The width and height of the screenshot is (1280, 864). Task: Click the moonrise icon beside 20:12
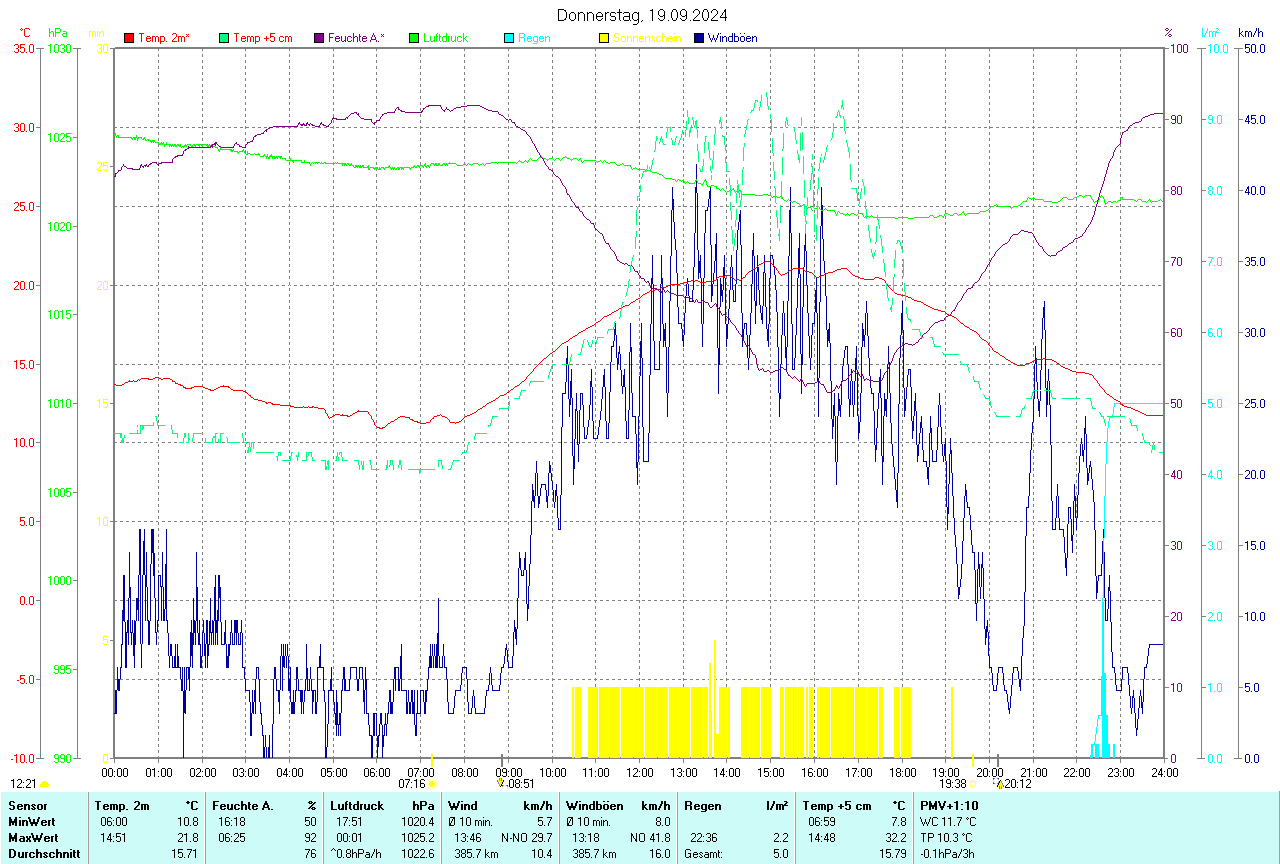pyautogui.click(x=999, y=784)
